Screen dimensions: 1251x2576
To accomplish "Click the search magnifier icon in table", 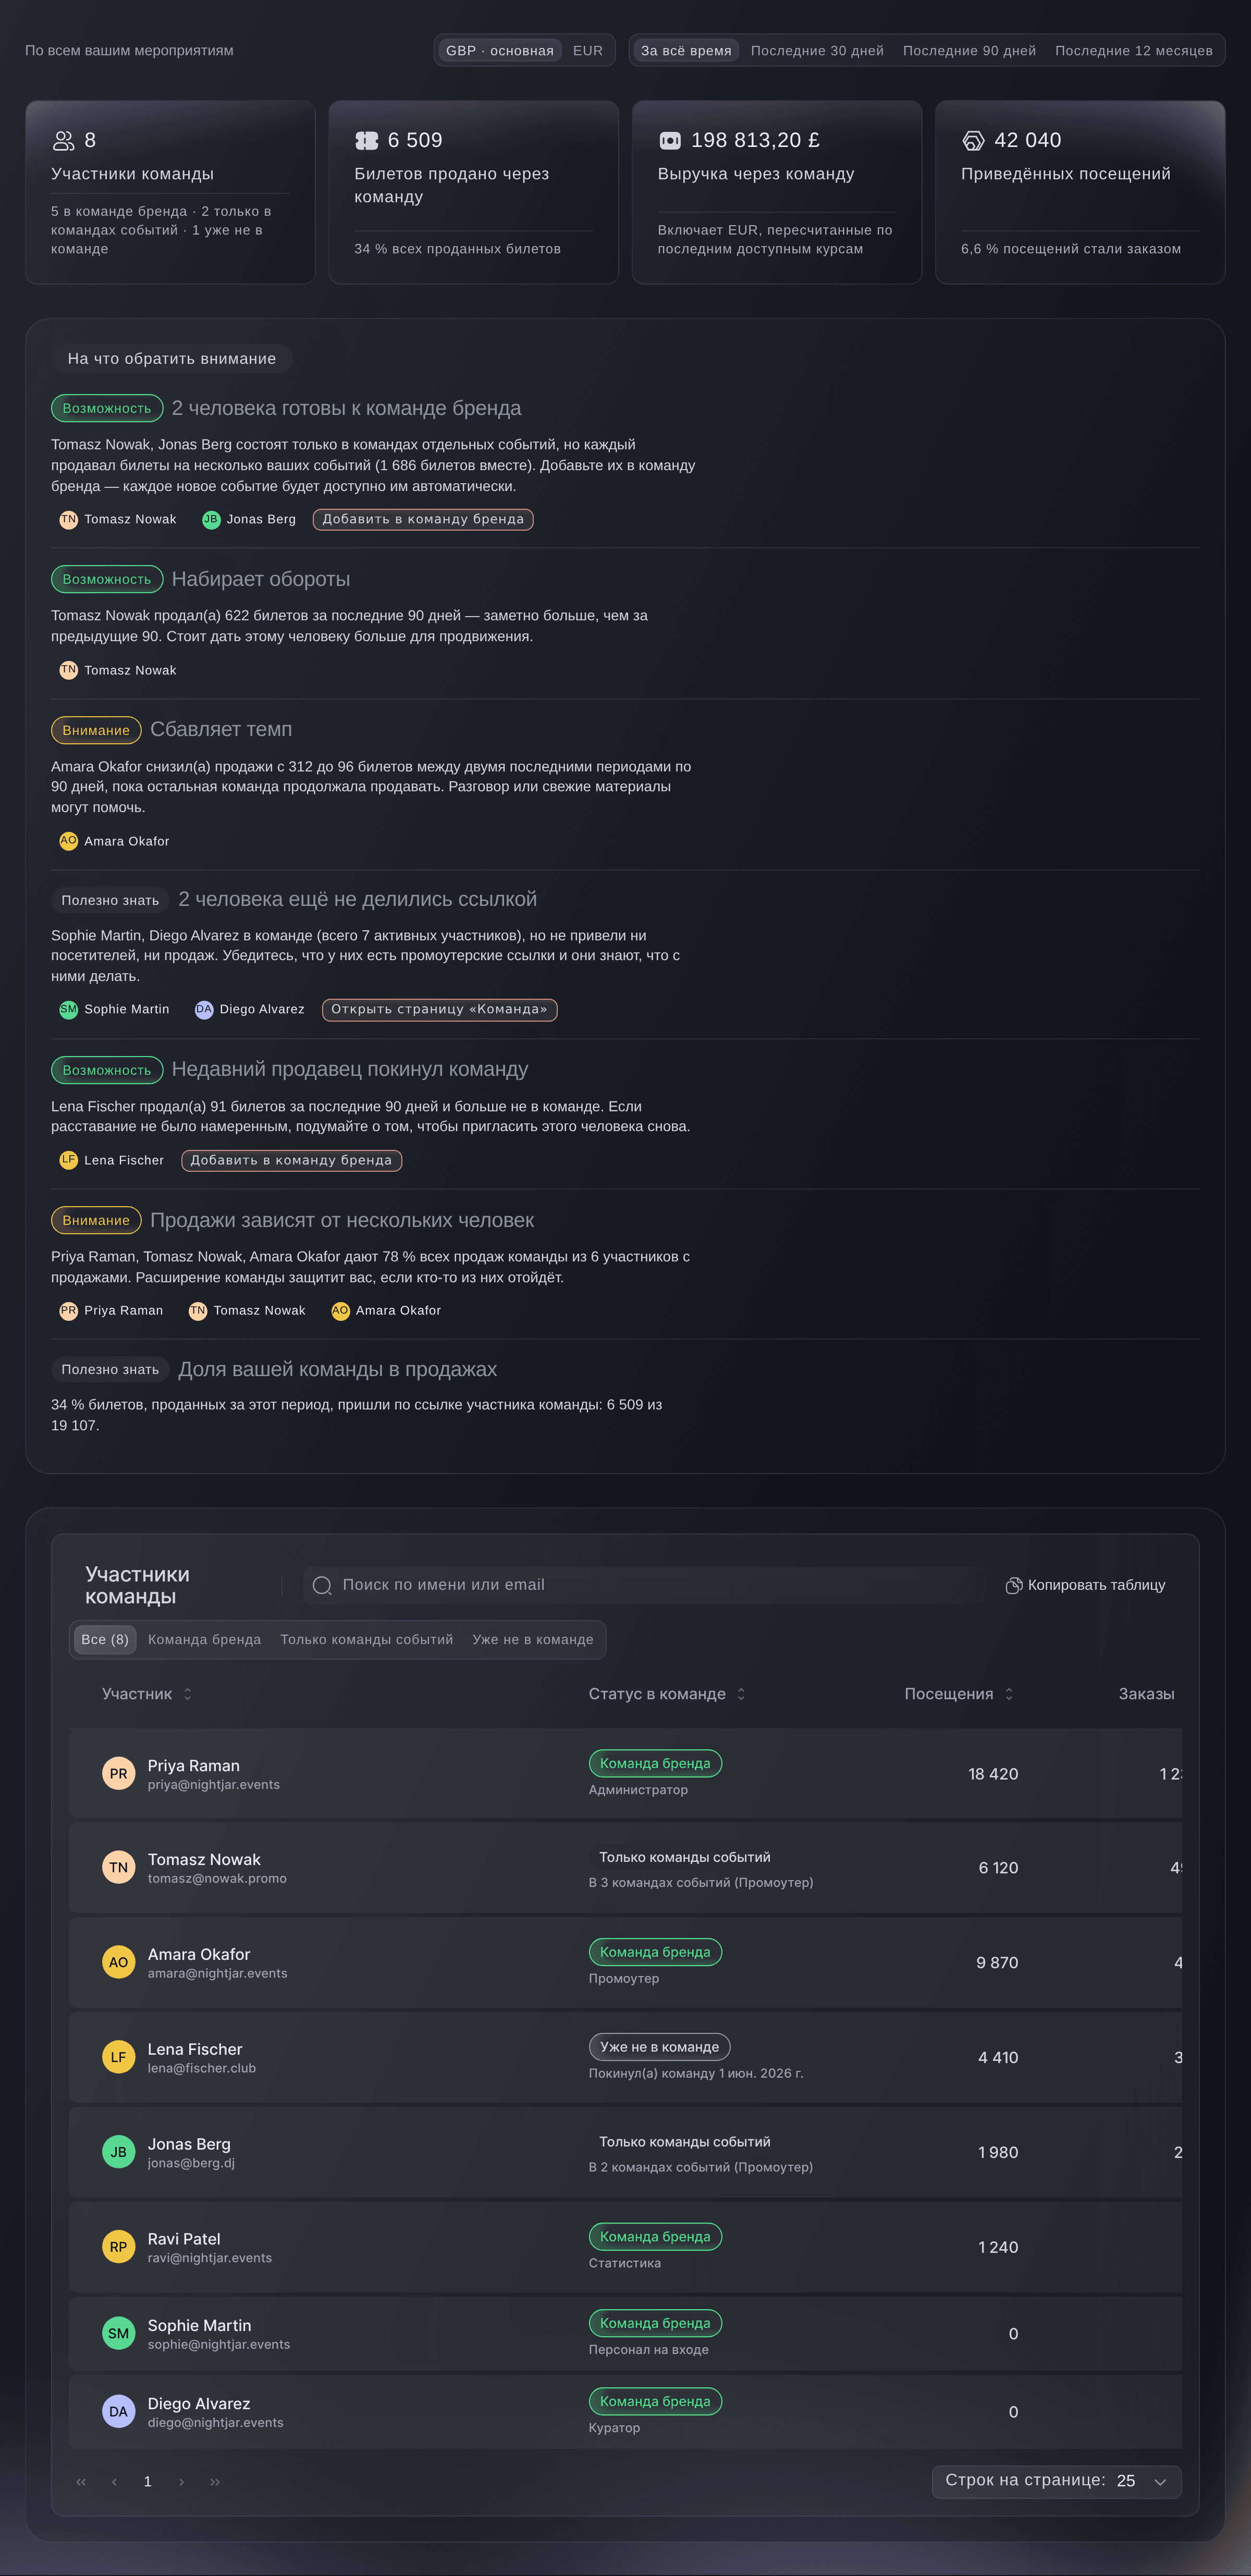I will tap(322, 1586).
